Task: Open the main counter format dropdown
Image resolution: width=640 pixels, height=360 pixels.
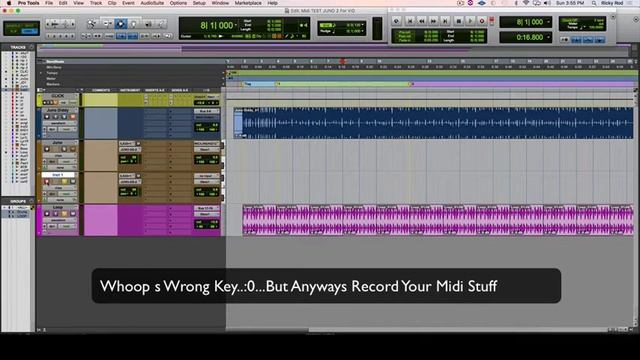Action: click(x=236, y=25)
